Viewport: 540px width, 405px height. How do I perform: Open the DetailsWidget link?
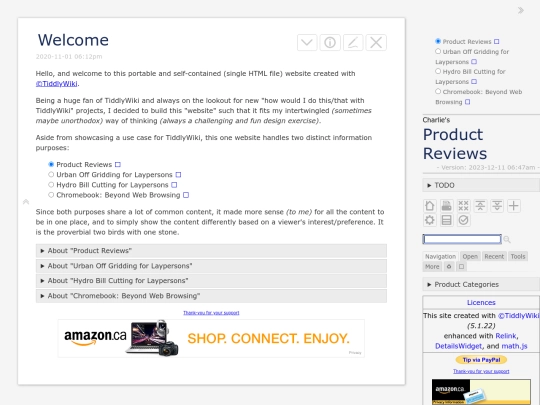click(458, 346)
